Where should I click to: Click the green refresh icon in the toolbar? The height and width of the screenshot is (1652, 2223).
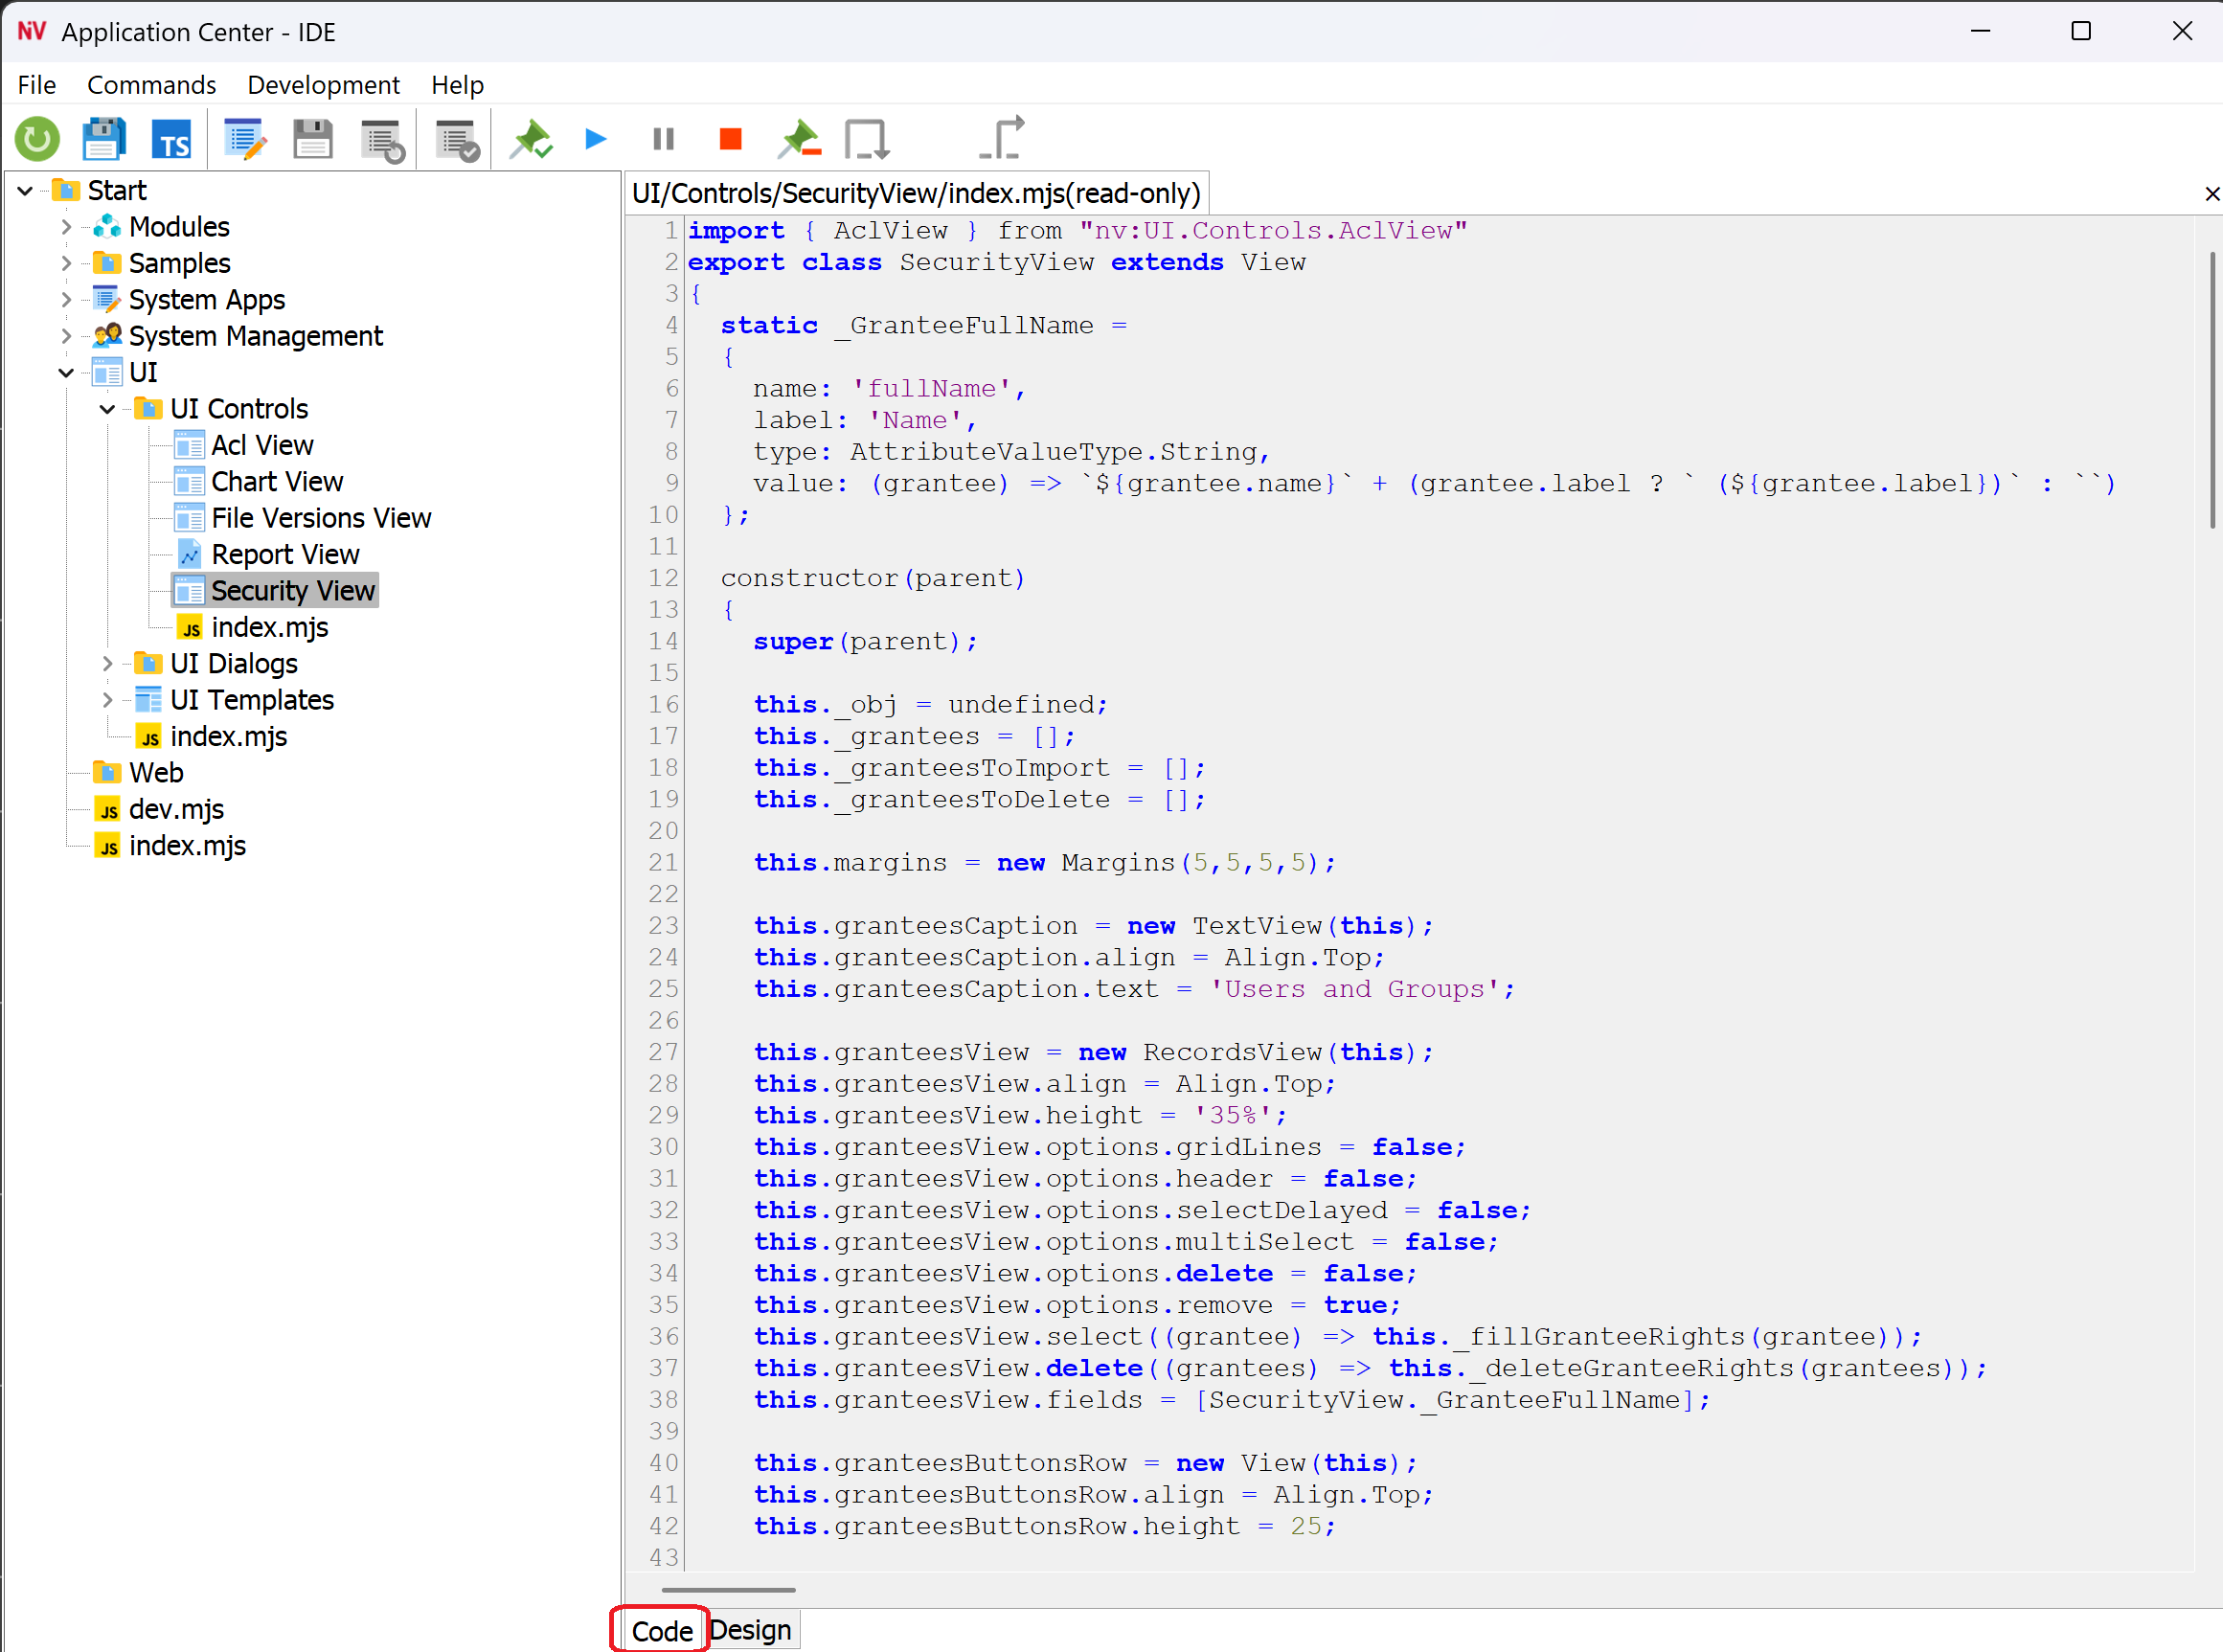37,139
